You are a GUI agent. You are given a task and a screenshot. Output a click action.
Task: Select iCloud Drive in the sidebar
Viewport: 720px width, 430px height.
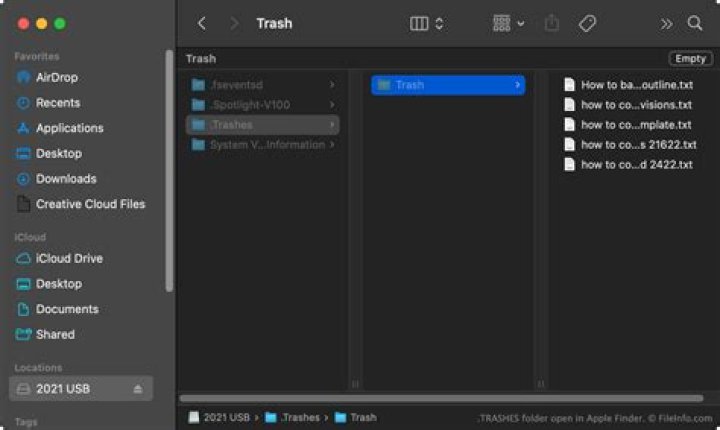[69, 258]
